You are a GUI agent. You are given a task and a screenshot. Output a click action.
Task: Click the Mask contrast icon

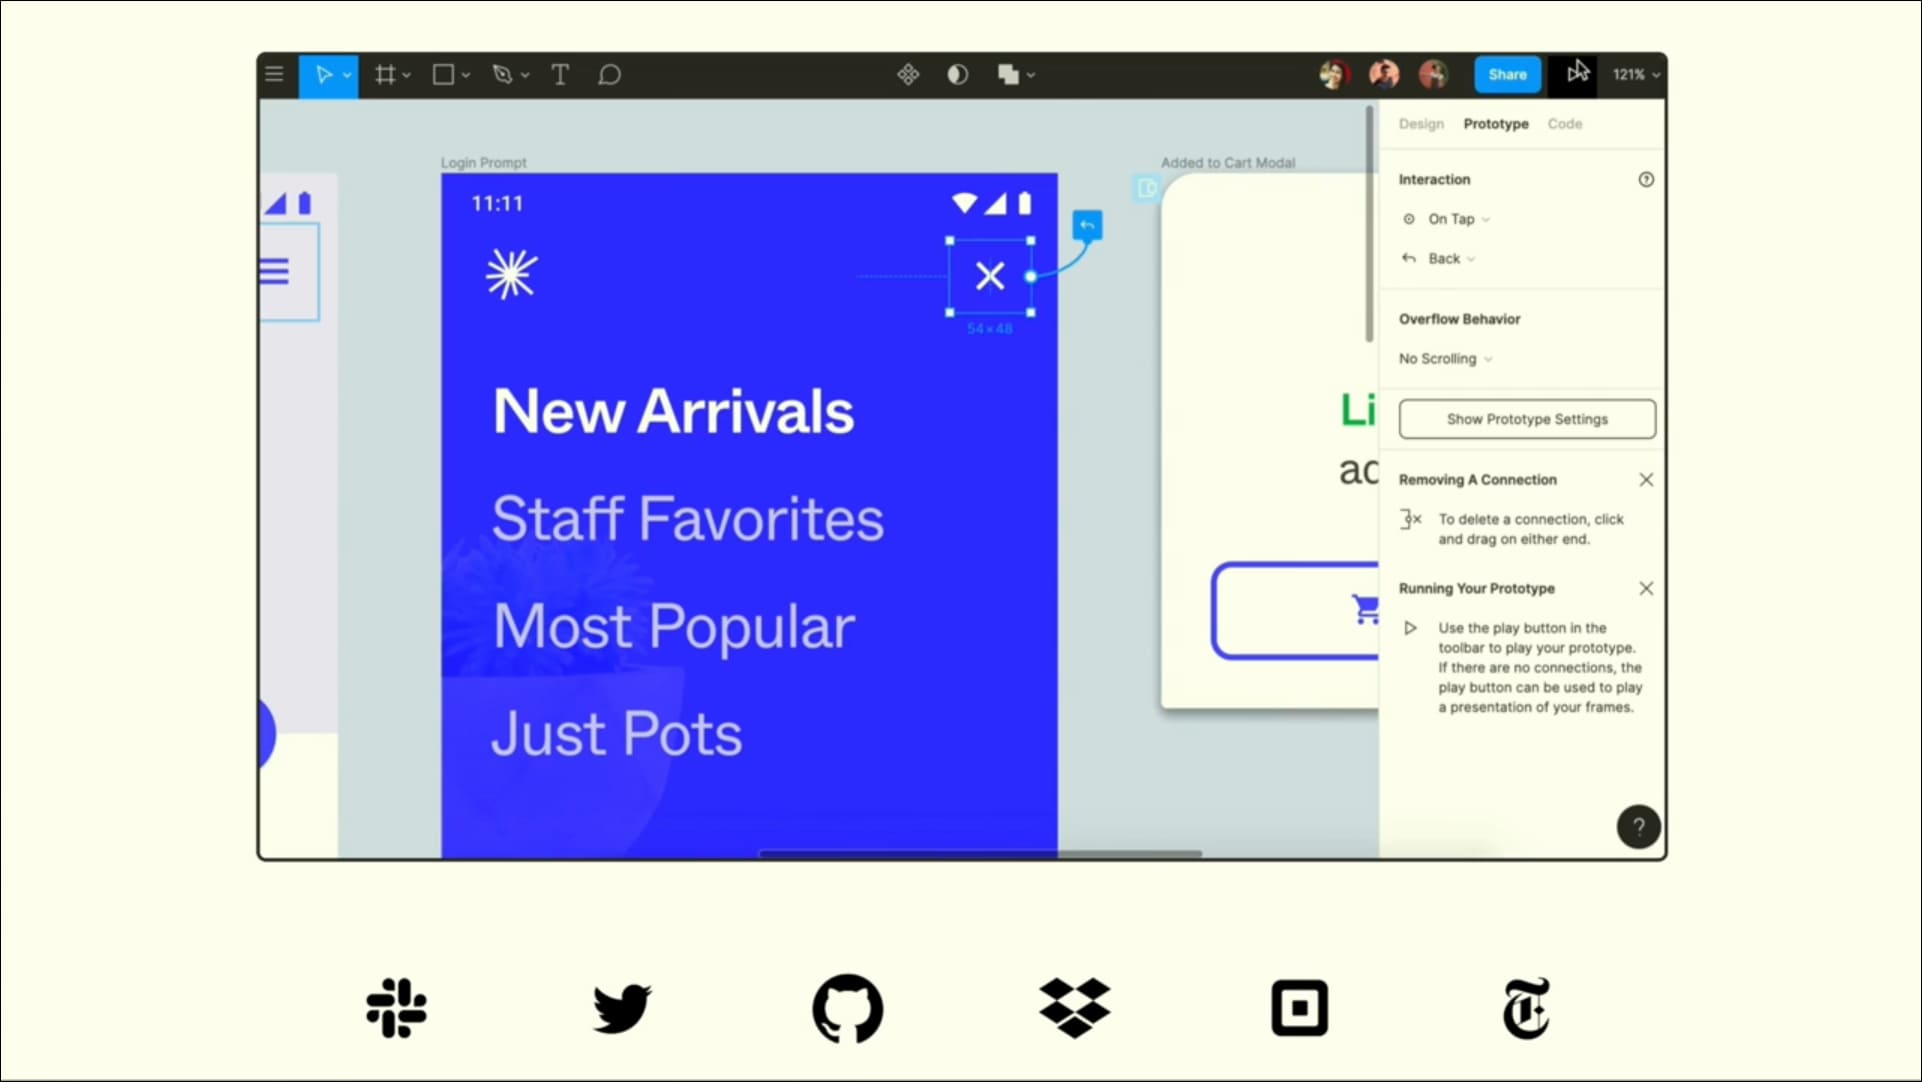click(x=957, y=74)
